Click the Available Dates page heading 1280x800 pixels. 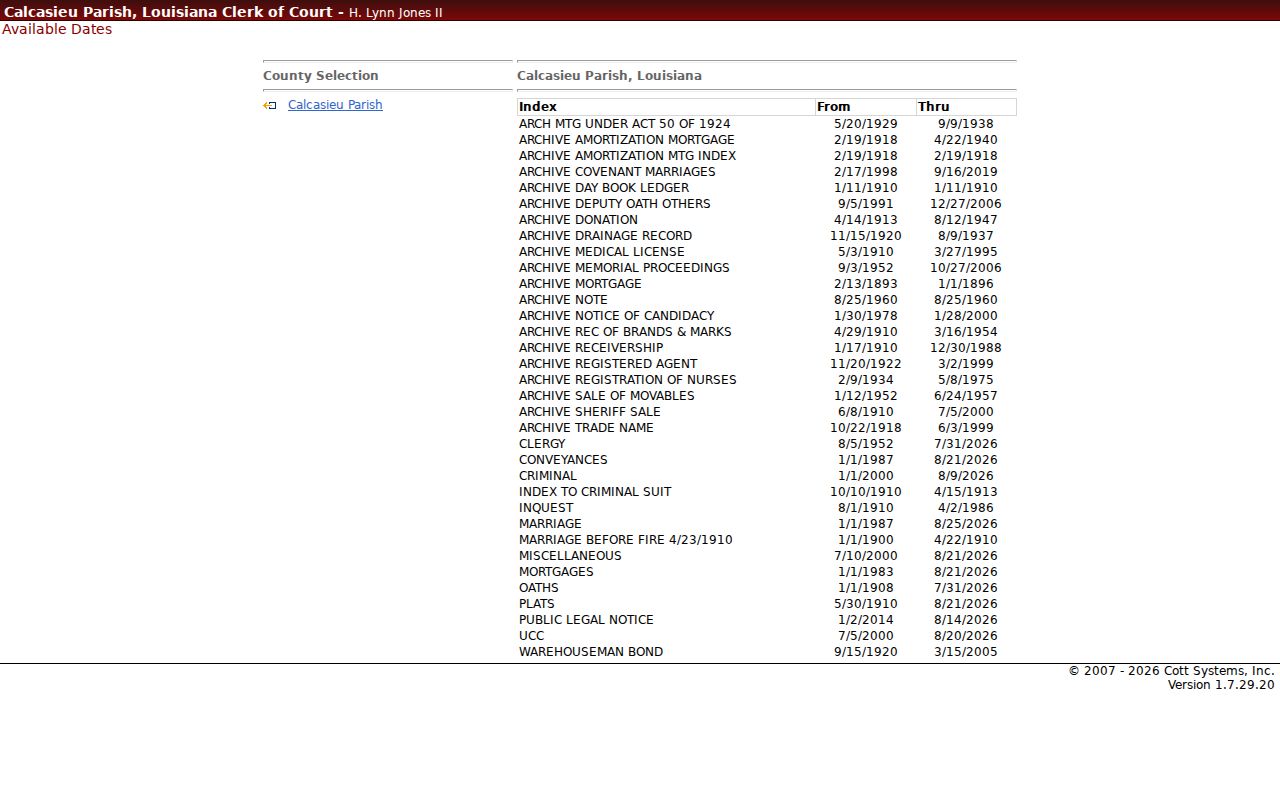57,29
